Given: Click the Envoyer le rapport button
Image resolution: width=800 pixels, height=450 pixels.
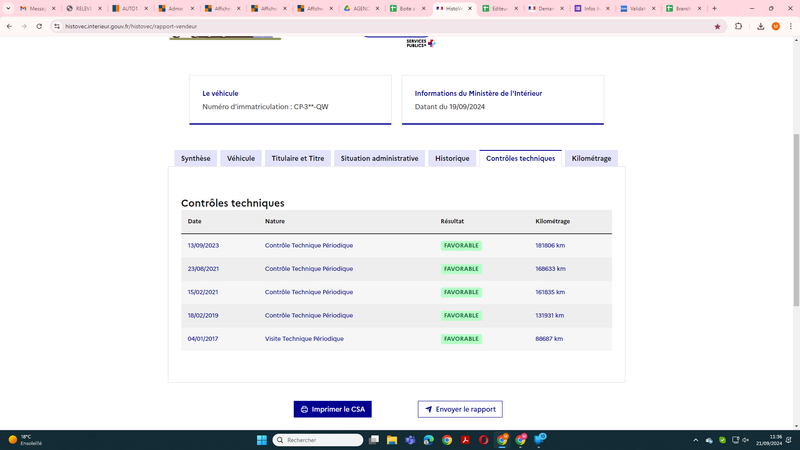Looking at the screenshot, I should (x=460, y=409).
